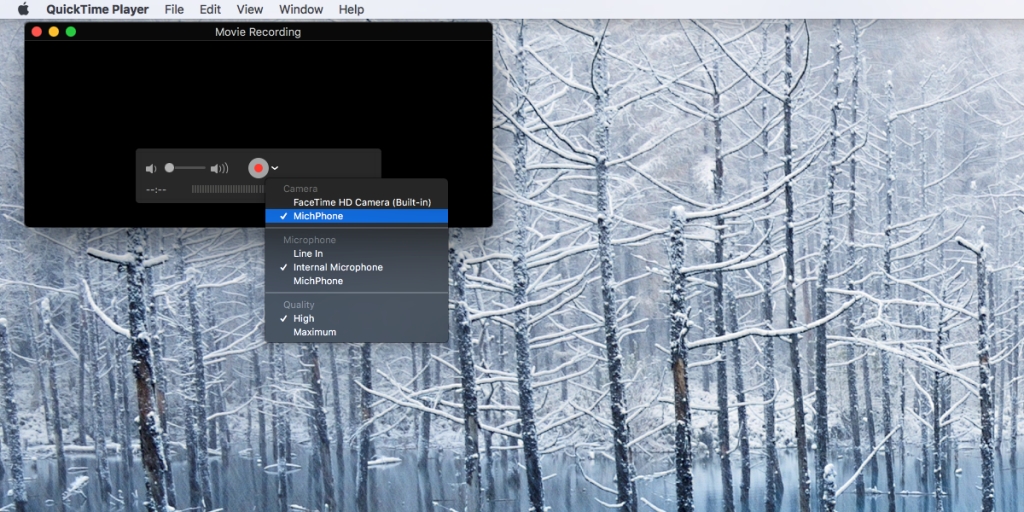Set quality to Maximum

(x=357, y=332)
